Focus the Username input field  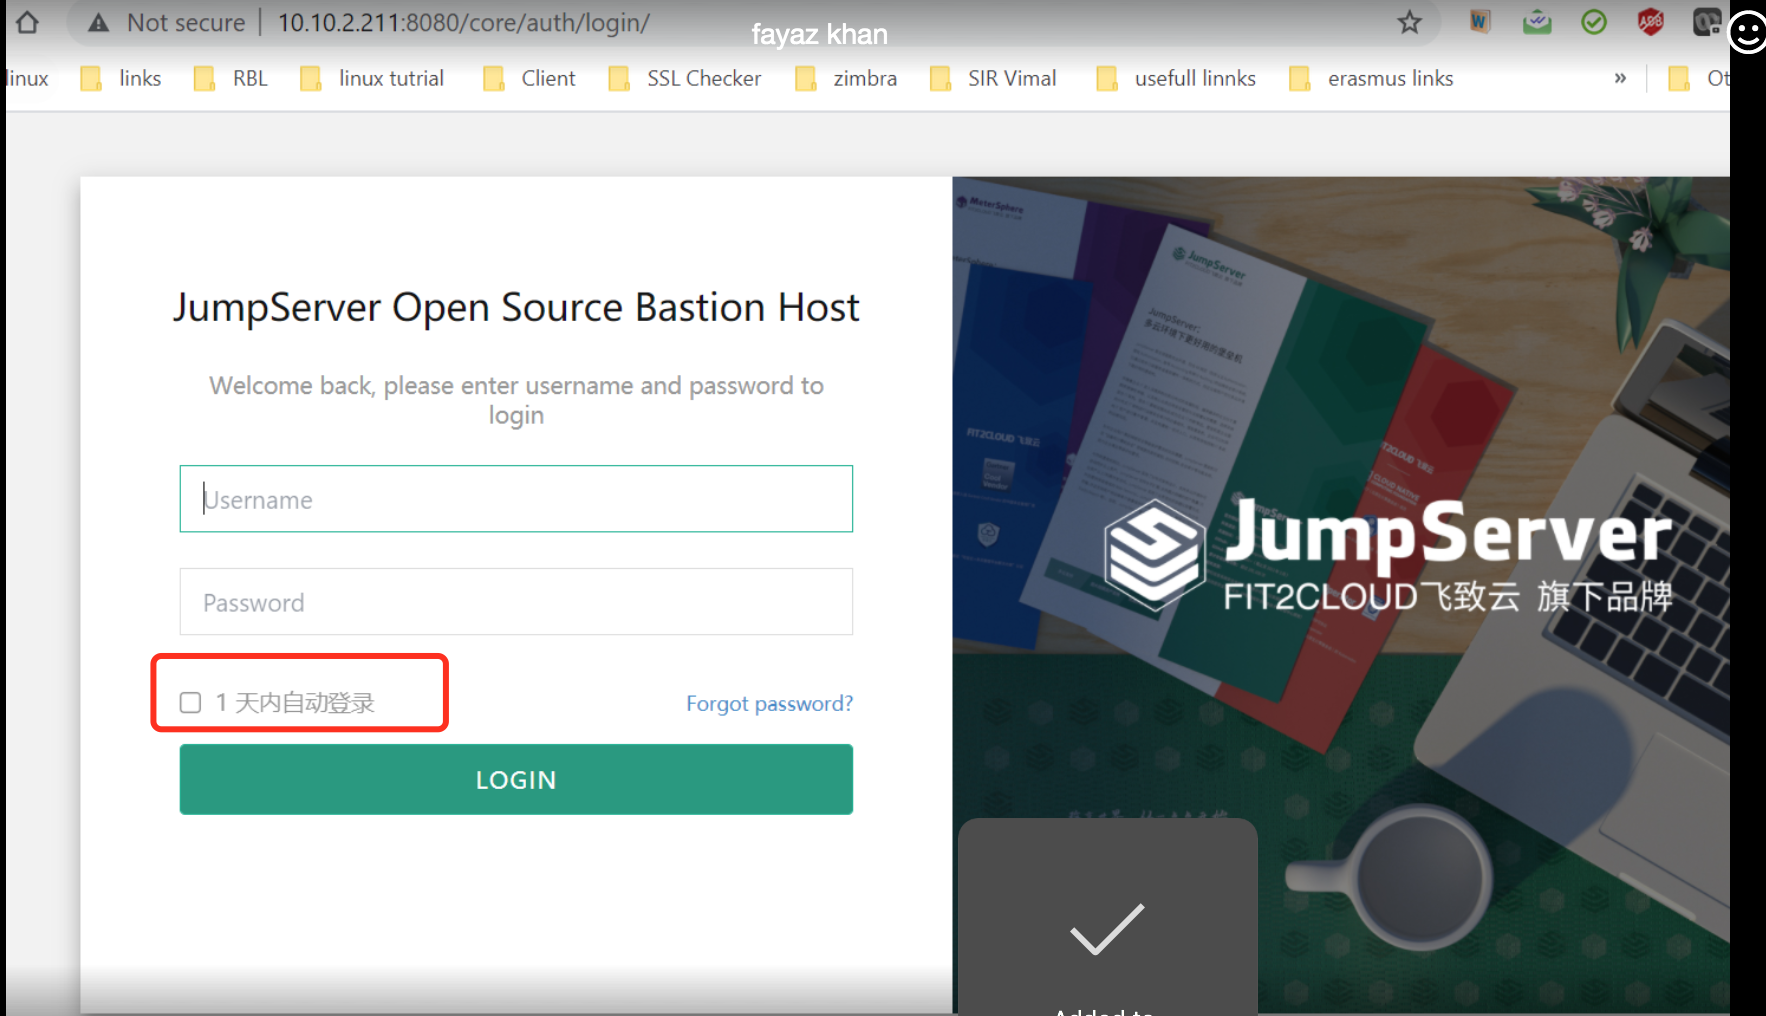(x=516, y=499)
